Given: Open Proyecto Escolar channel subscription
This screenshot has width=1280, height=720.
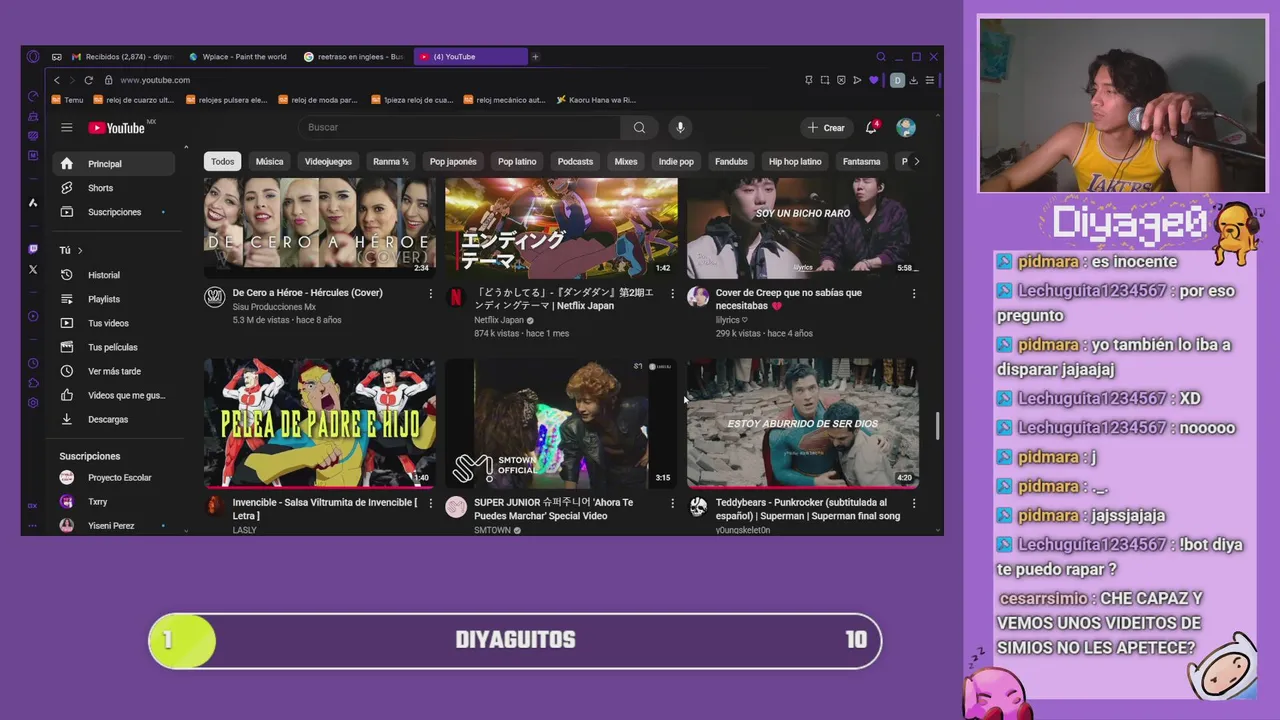Looking at the screenshot, I should tap(114, 478).
